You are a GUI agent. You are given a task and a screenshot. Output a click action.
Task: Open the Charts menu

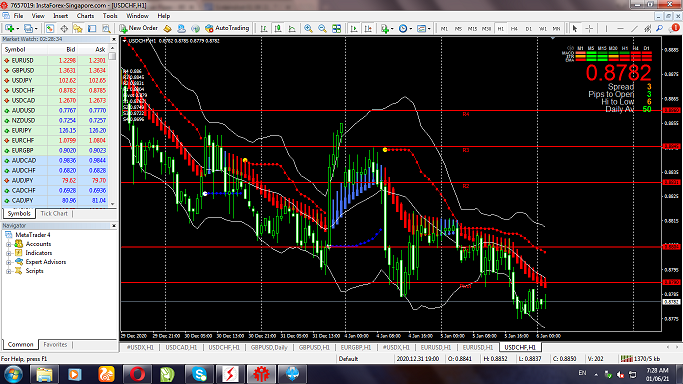click(x=85, y=16)
